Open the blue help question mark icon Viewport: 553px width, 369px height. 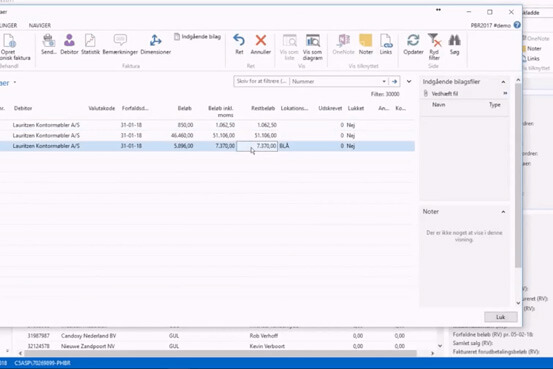point(517,25)
